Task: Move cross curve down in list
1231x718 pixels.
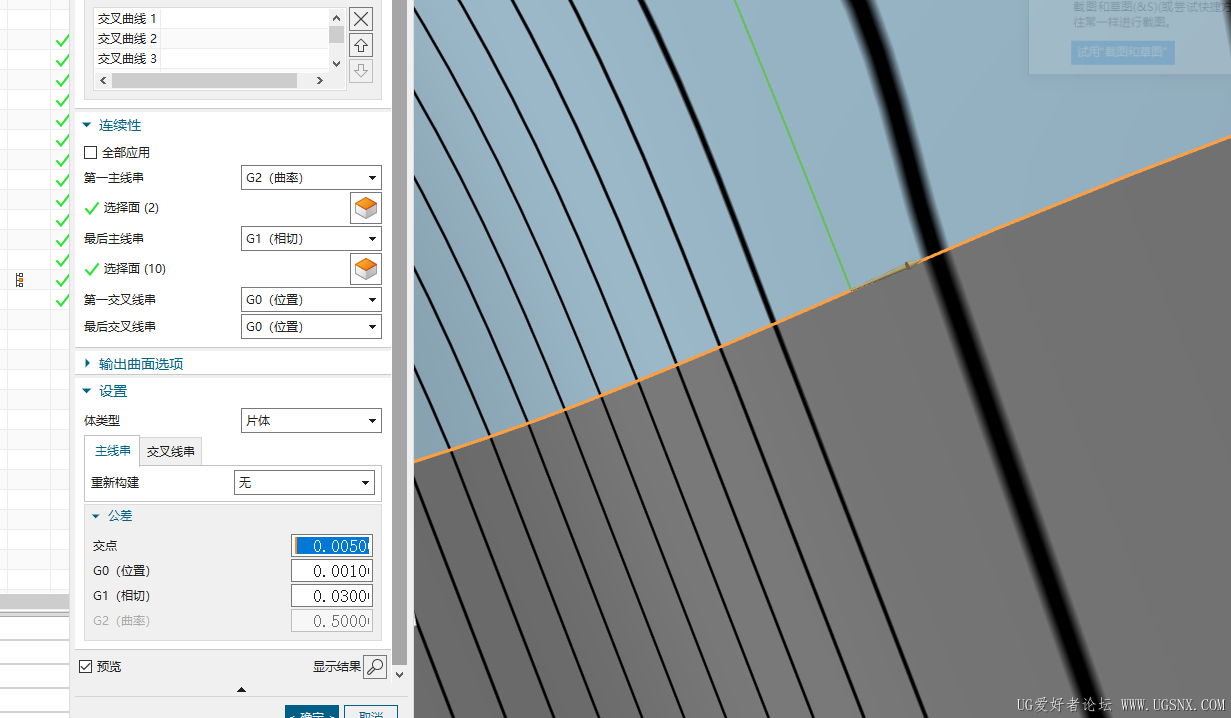Action: (362, 71)
